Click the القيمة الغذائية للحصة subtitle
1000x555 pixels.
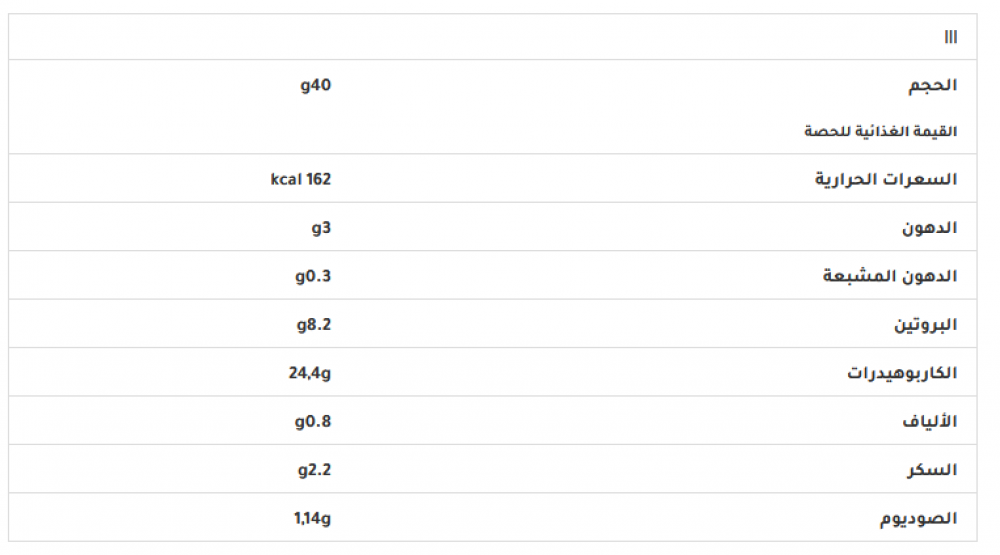click(880, 131)
